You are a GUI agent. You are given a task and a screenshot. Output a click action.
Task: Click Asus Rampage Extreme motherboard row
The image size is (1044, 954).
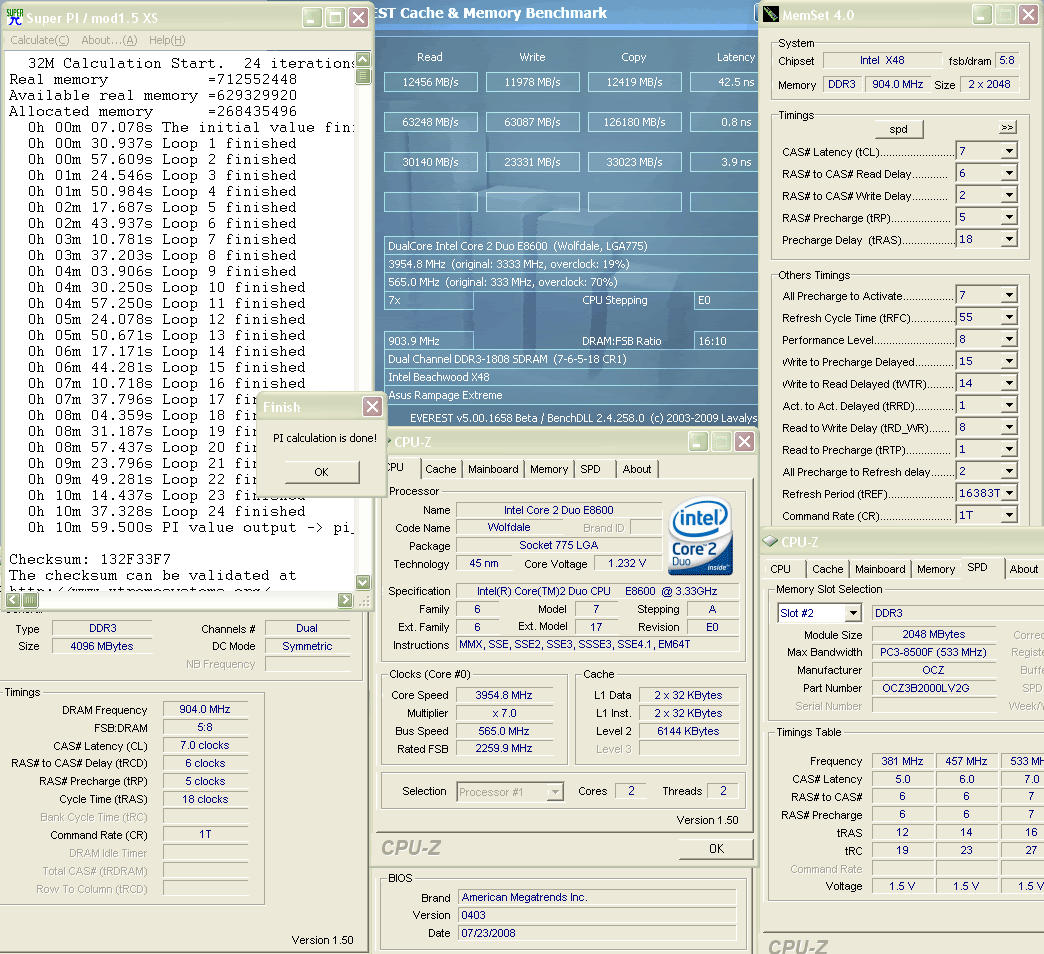point(571,395)
